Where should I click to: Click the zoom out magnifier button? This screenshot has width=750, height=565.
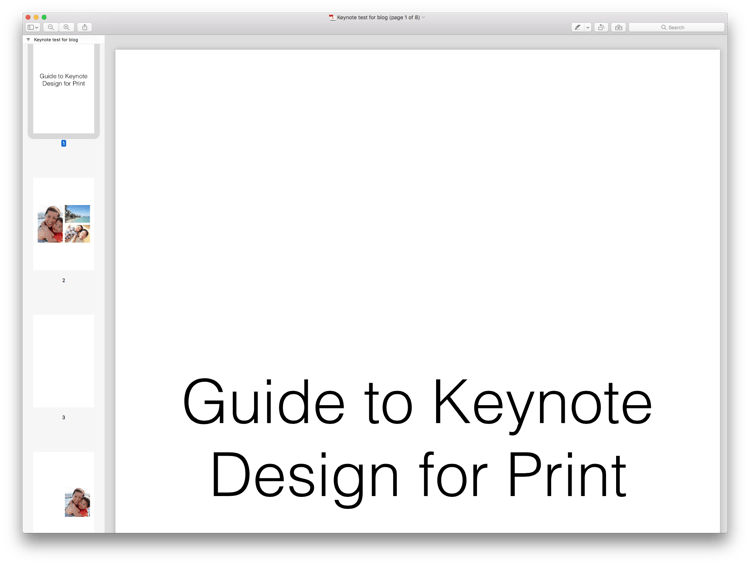(51, 27)
